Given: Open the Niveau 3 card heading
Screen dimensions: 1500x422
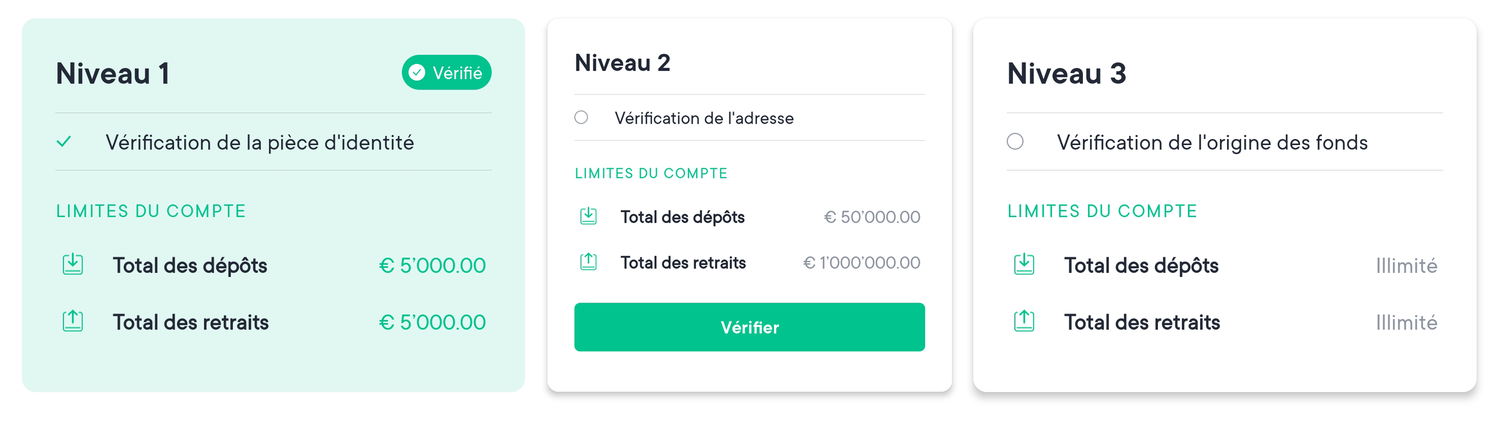Looking at the screenshot, I should tap(1066, 73).
